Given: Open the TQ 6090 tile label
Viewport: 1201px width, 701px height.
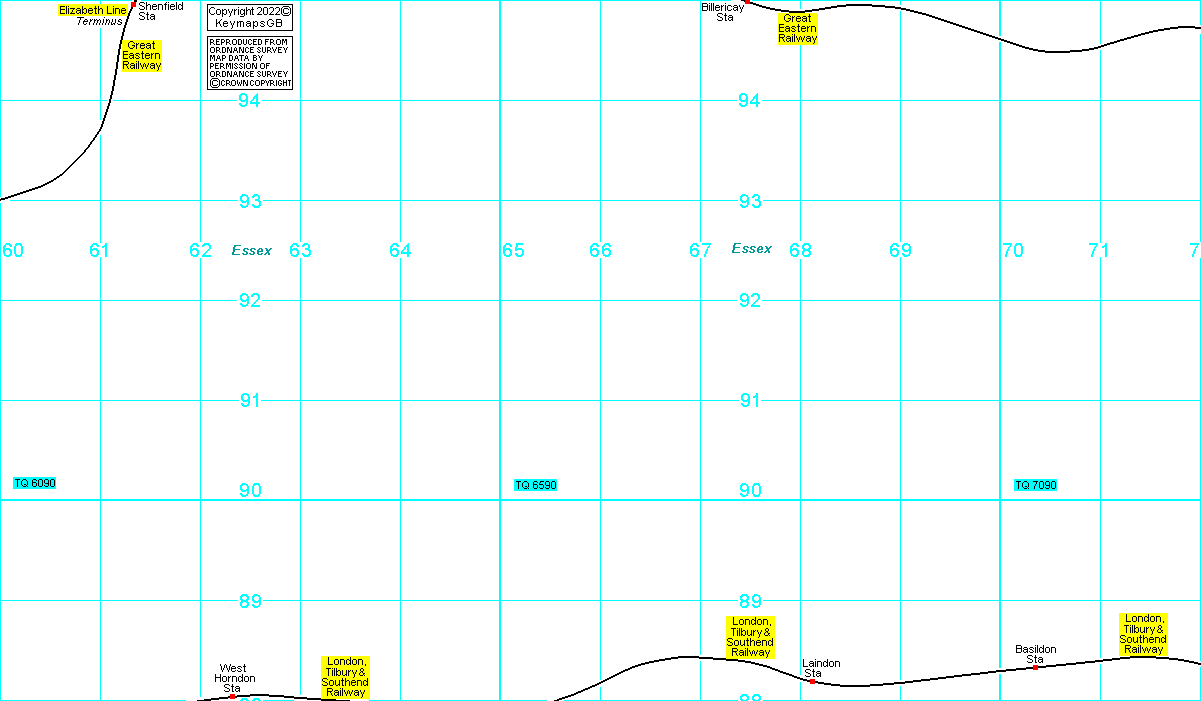Looking at the screenshot, I should pyautogui.click(x=35, y=483).
